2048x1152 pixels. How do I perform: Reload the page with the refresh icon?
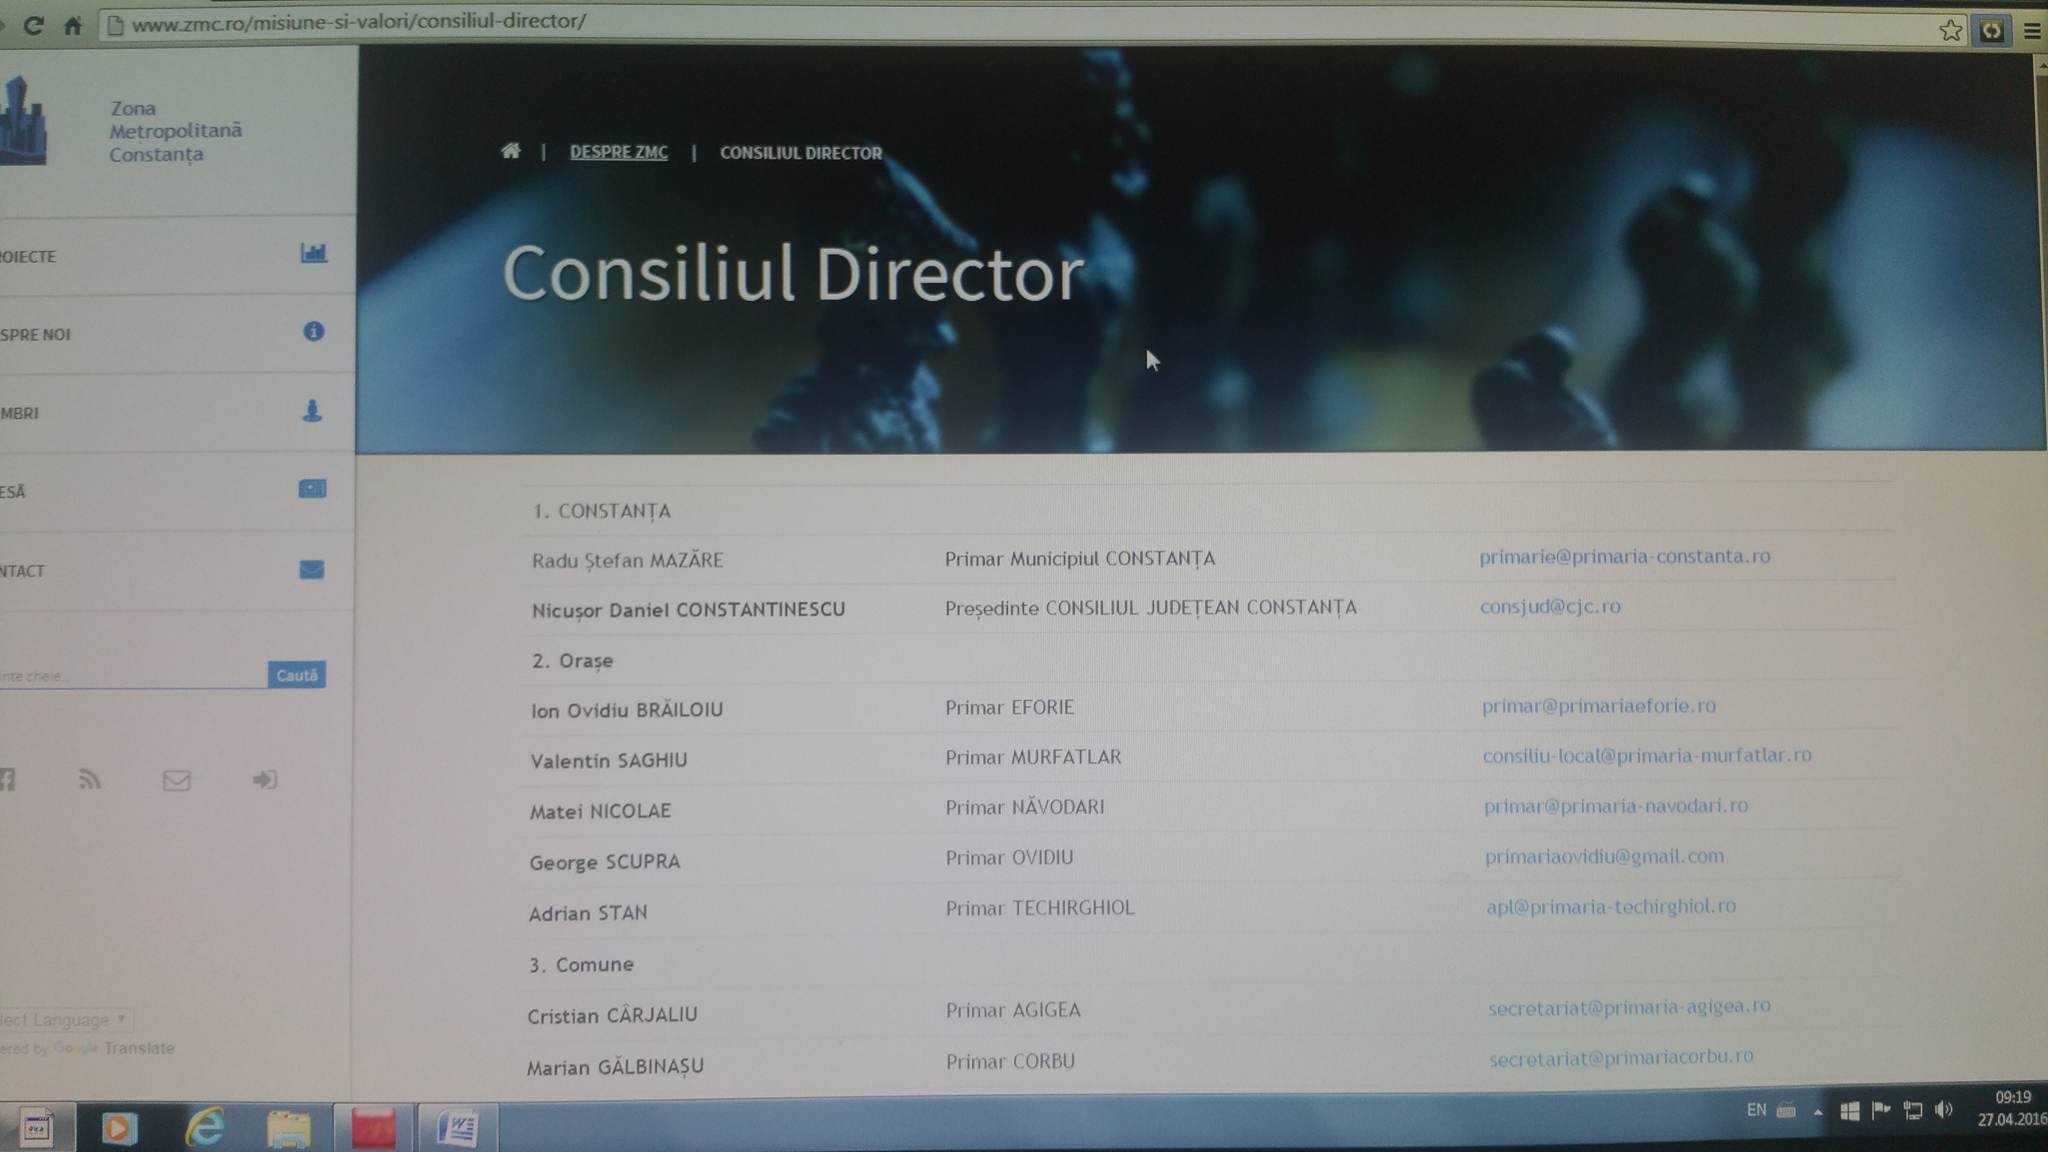[x=33, y=25]
